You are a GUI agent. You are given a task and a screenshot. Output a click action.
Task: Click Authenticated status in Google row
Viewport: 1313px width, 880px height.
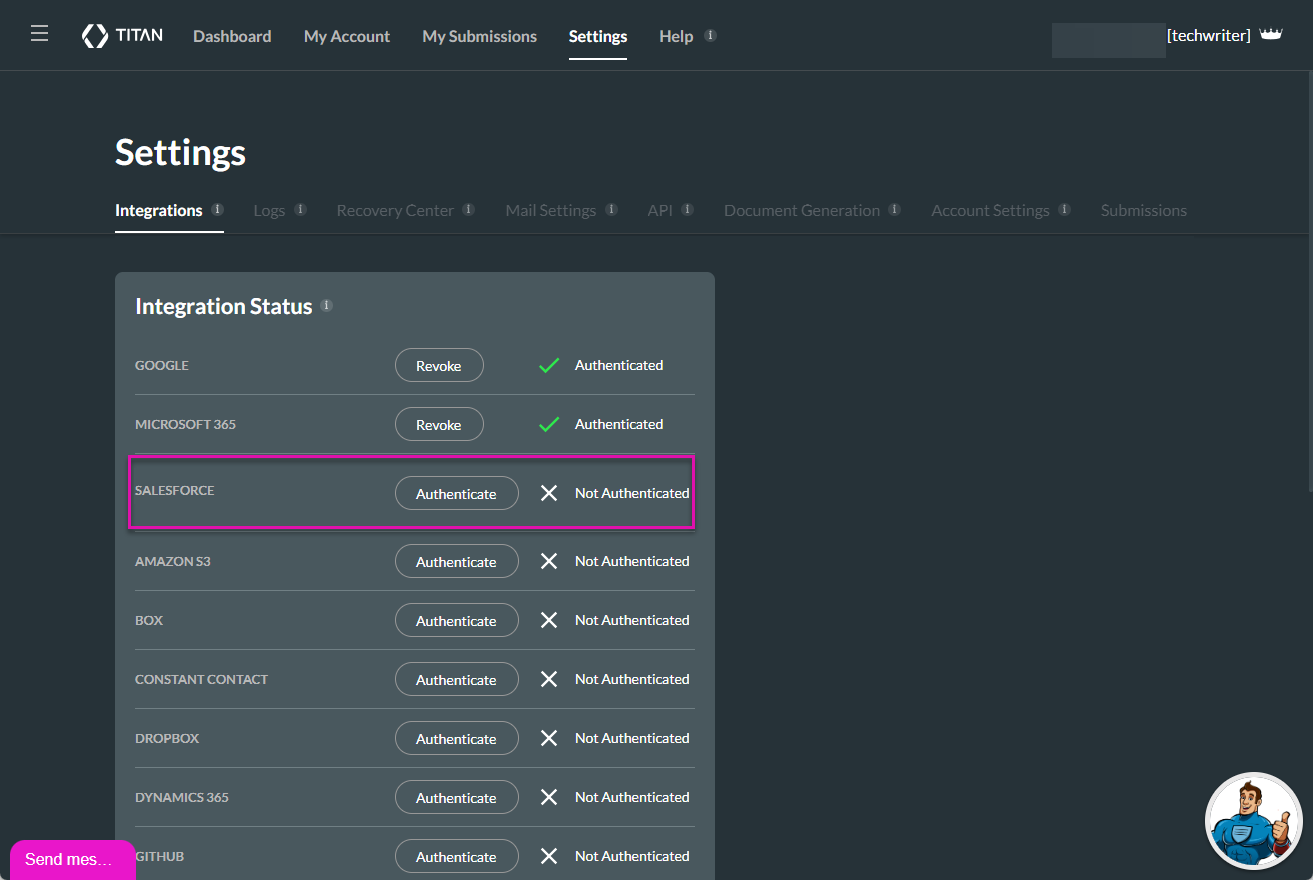[x=619, y=365]
